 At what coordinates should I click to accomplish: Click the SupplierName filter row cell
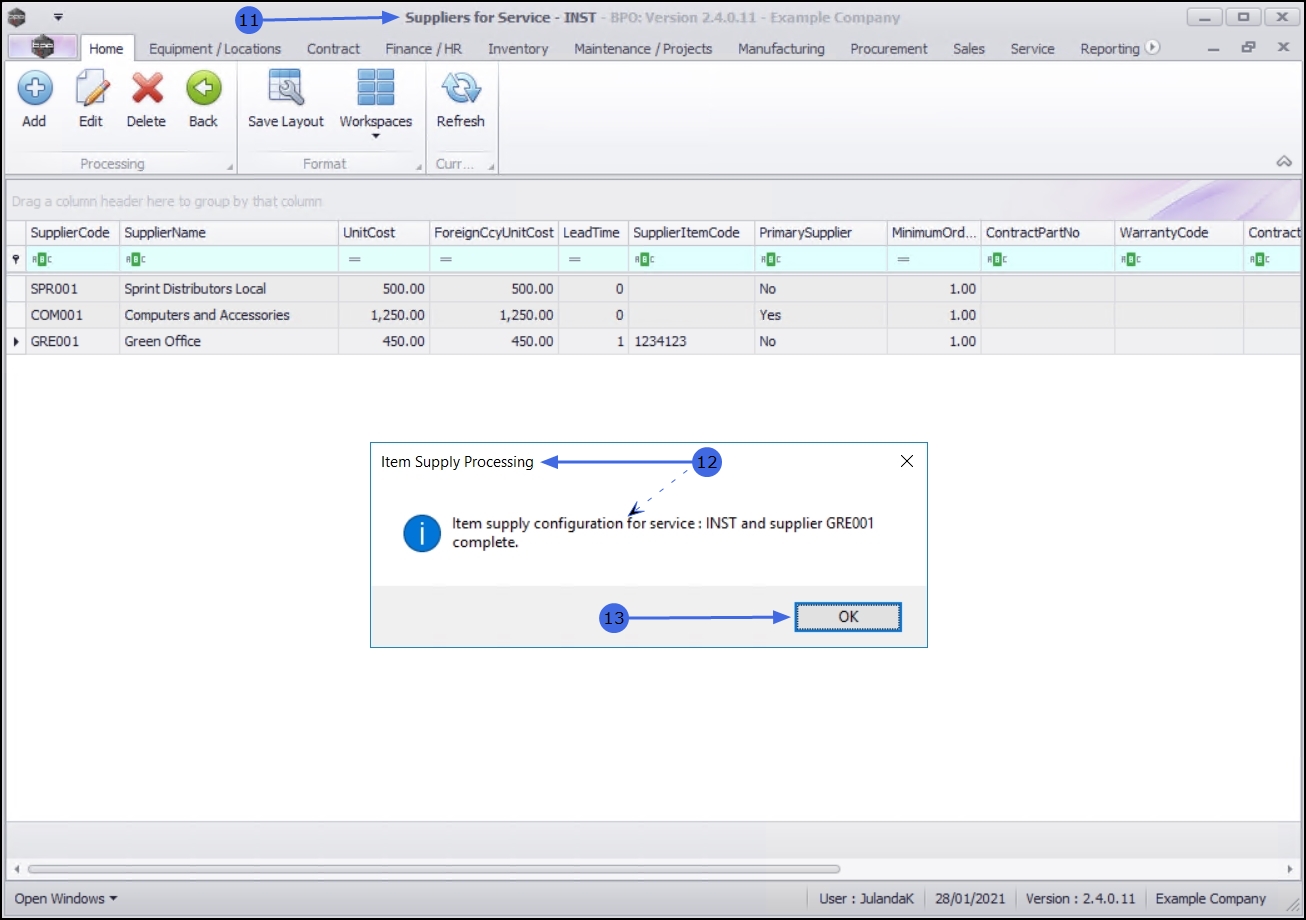(229, 259)
